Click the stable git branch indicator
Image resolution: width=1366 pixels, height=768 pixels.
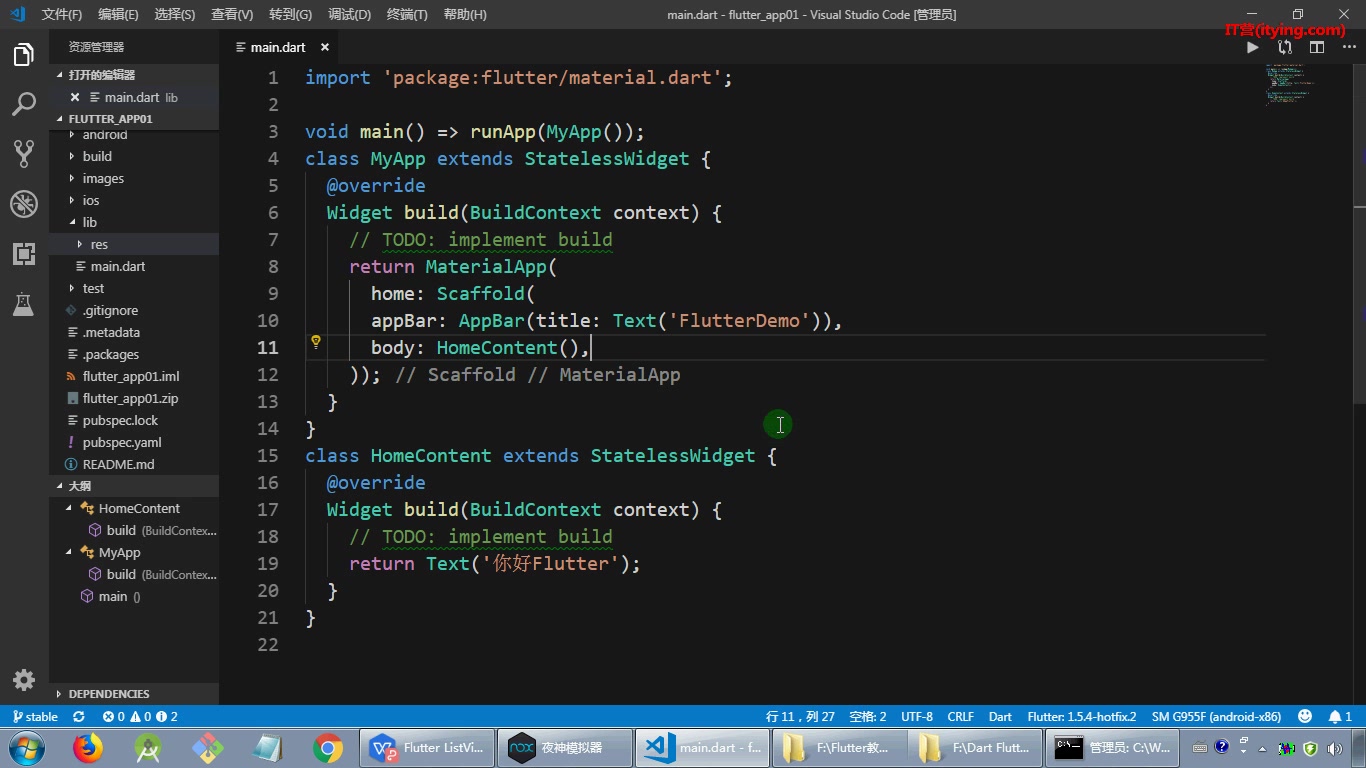point(34,717)
